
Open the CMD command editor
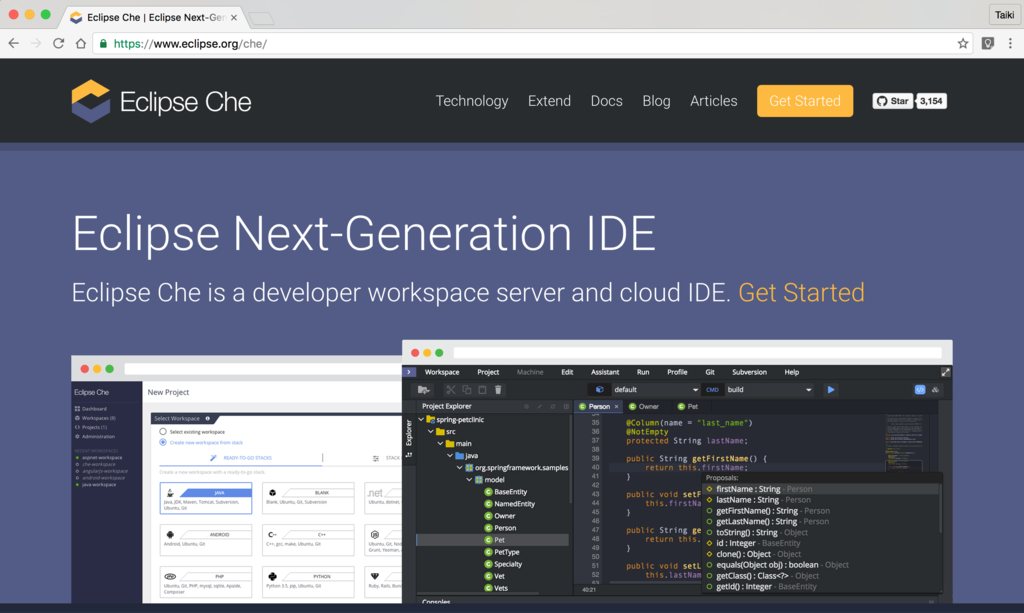tap(711, 389)
